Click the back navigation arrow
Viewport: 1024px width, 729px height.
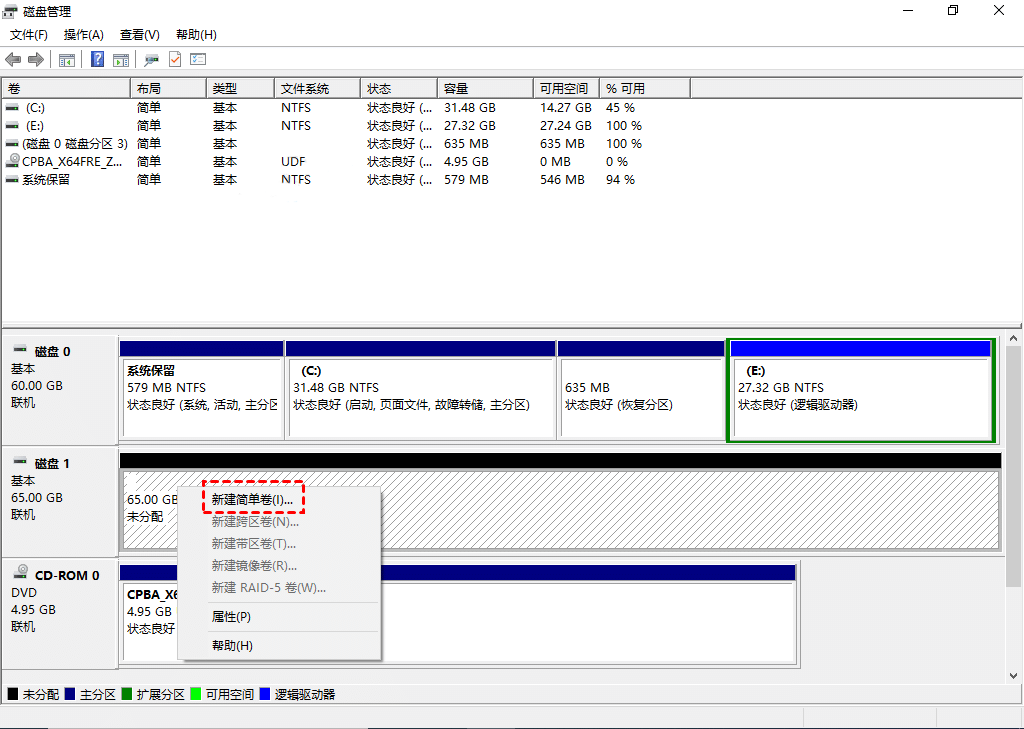[12, 59]
